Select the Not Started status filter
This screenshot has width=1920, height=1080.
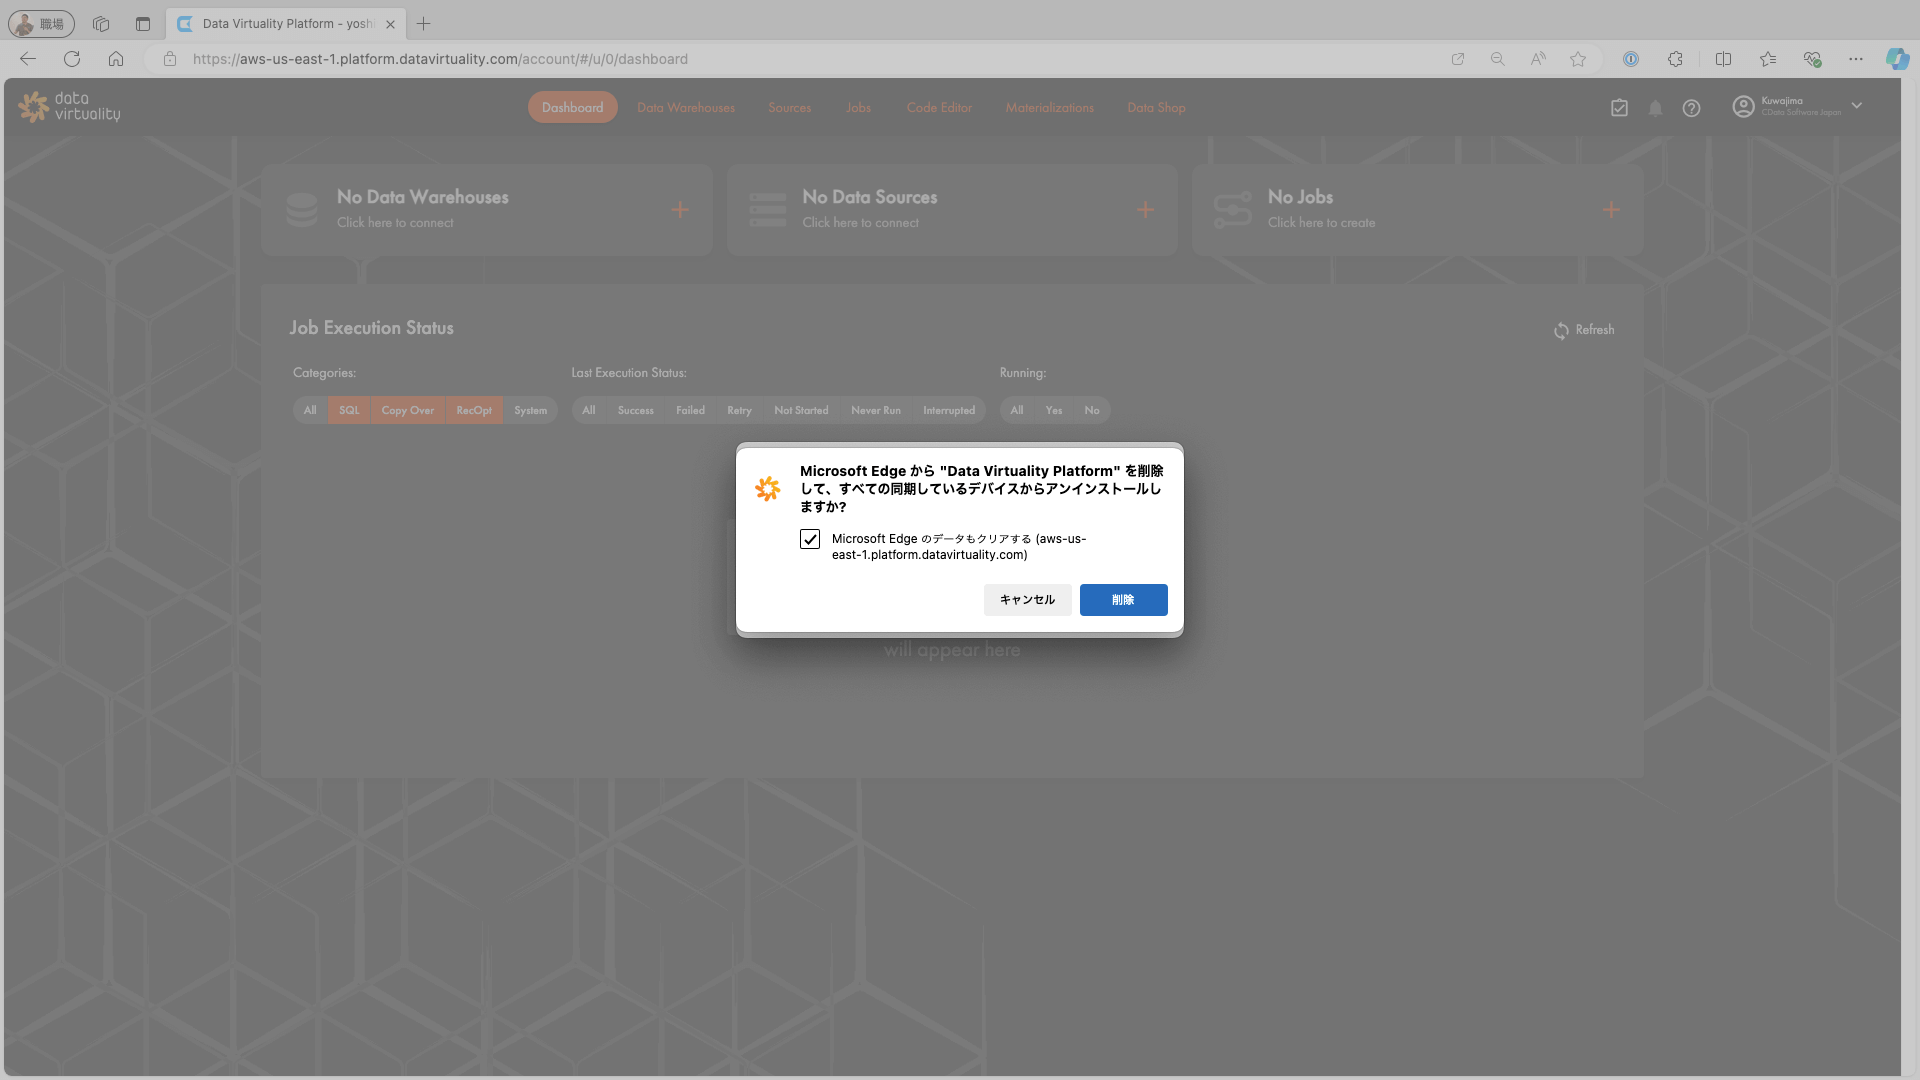point(801,411)
